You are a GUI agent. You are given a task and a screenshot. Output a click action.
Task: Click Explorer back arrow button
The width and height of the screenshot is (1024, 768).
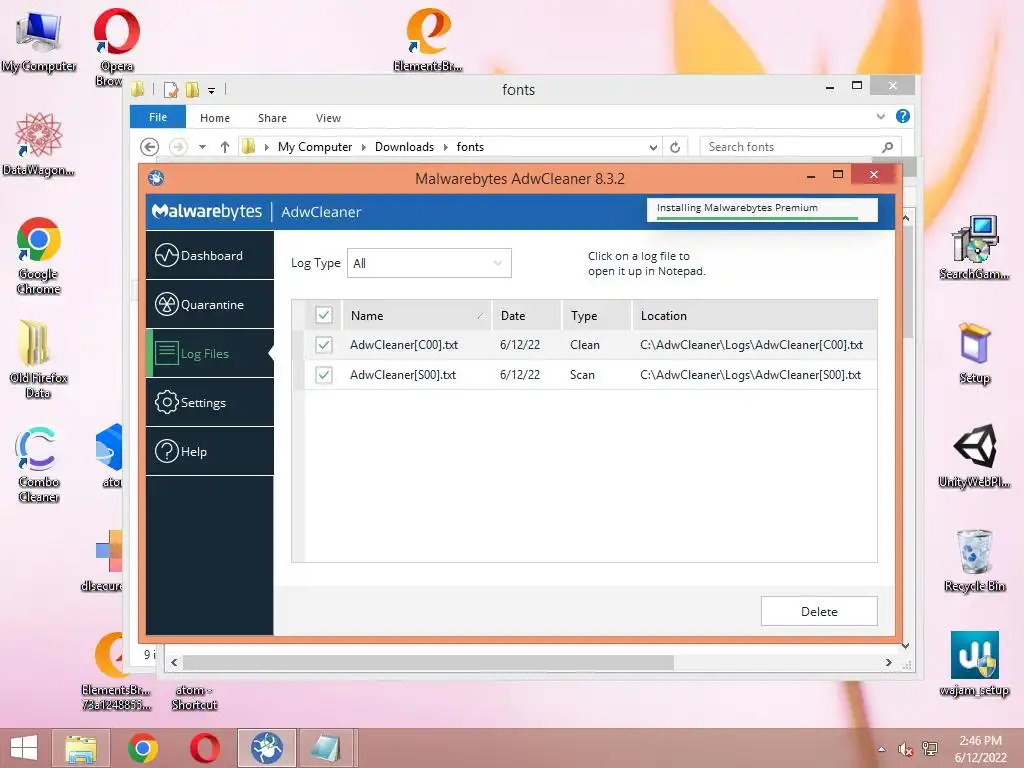(150, 147)
